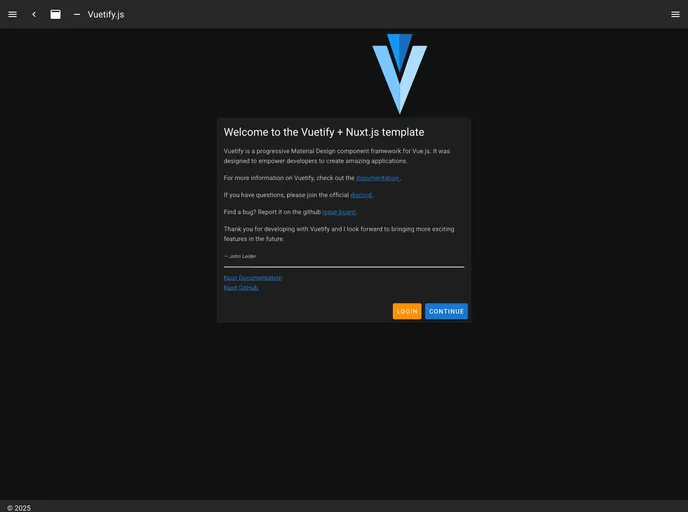The height and width of the screenshot is (512, 688).
Task: Click the © 2025 footer text
Action: [19, 508]
